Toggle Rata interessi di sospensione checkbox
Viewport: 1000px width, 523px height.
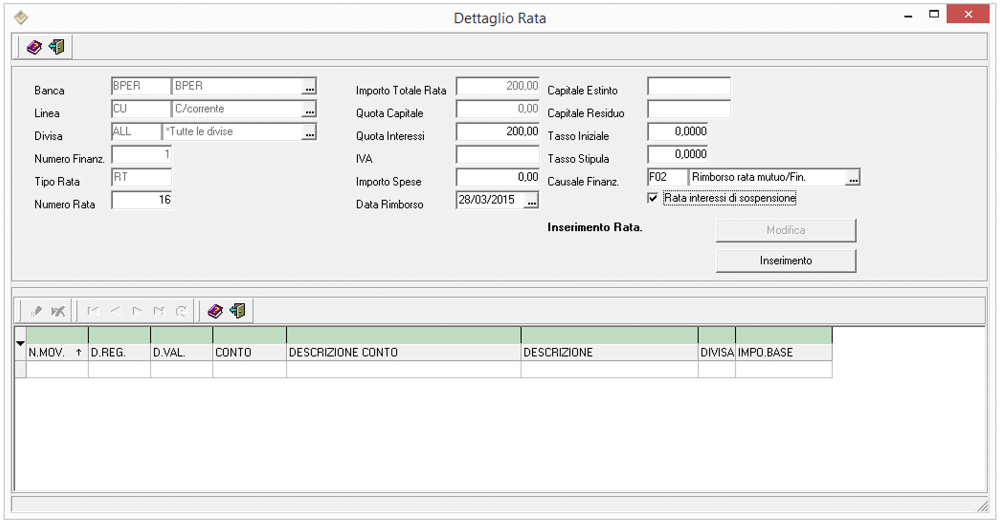(x=654, y=199)
